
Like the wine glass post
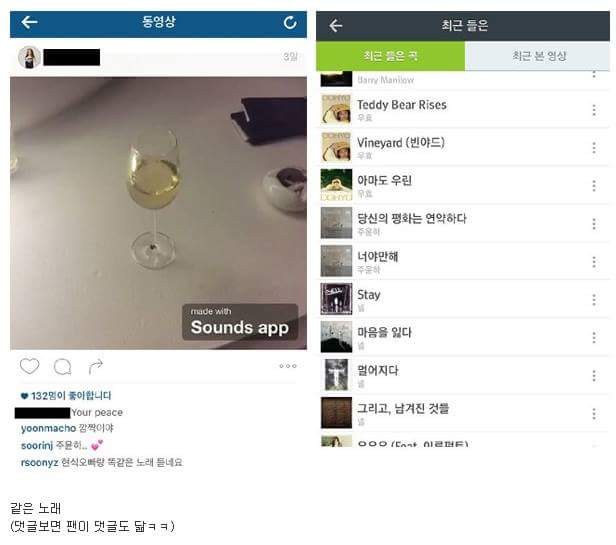[x=29, y=366]
